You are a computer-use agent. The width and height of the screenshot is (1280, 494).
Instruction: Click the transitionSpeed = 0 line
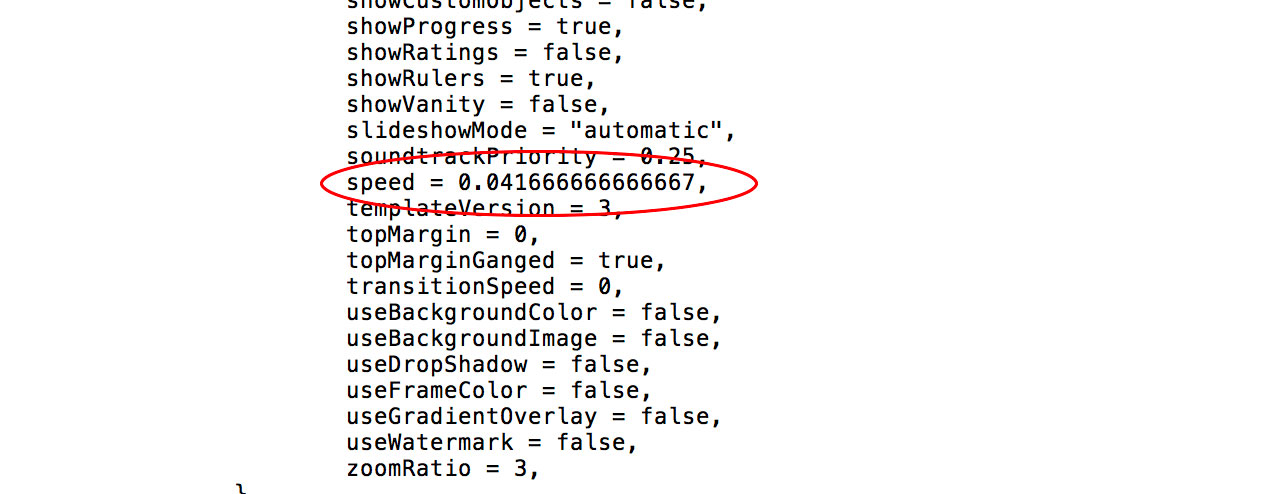486,287
